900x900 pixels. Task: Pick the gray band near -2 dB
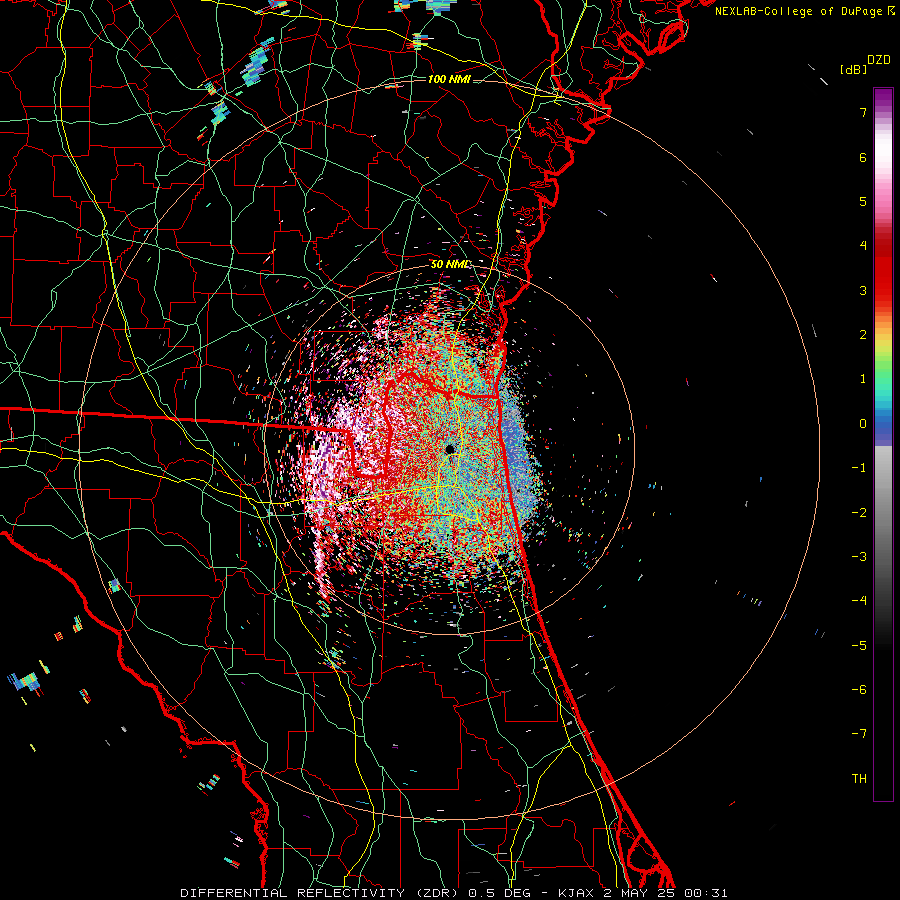[x=883, y=513]
